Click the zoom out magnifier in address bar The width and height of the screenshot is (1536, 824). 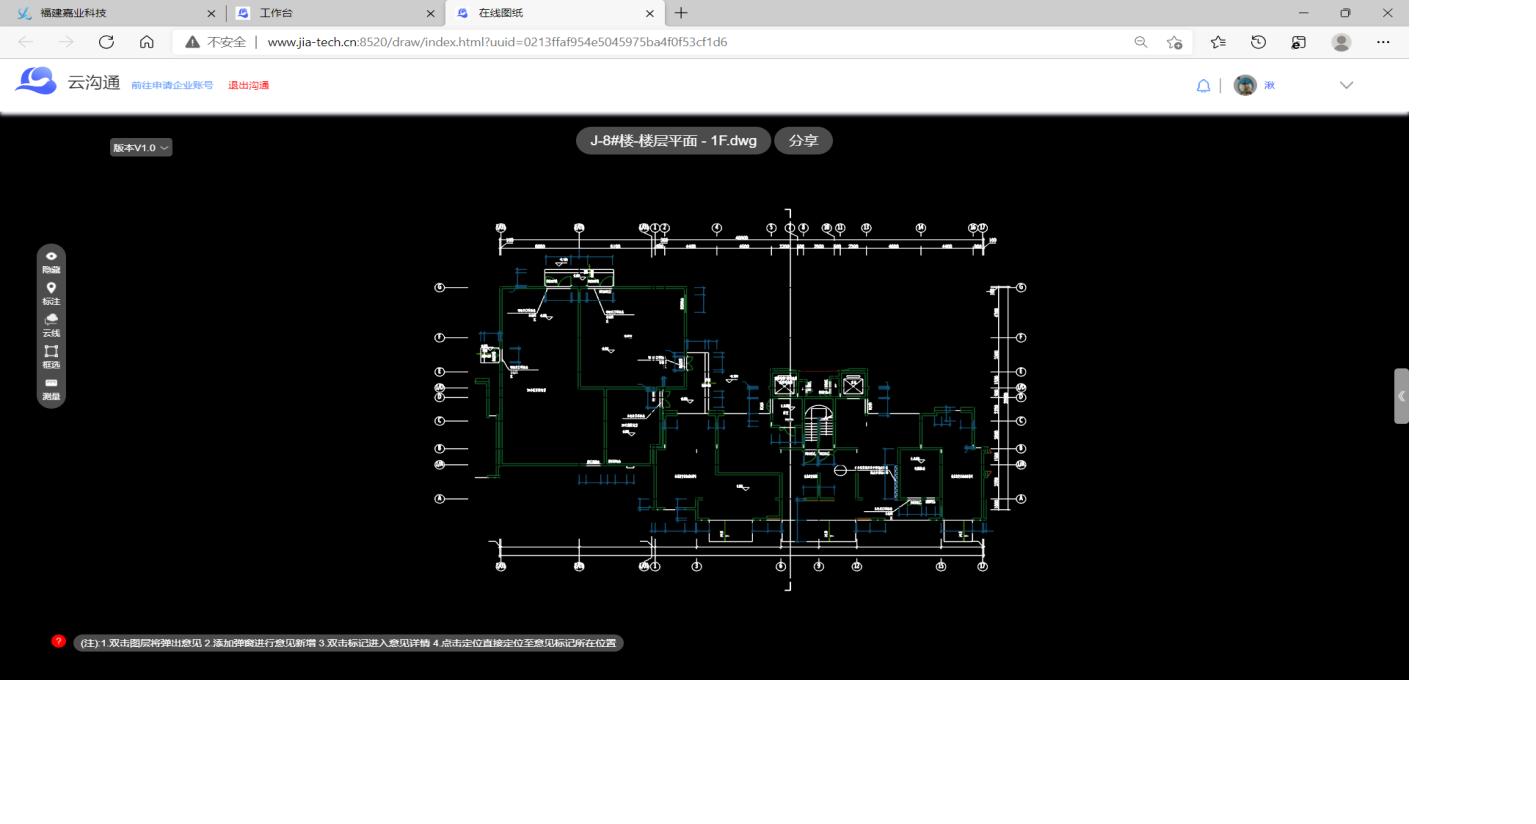coord(1140,42)
